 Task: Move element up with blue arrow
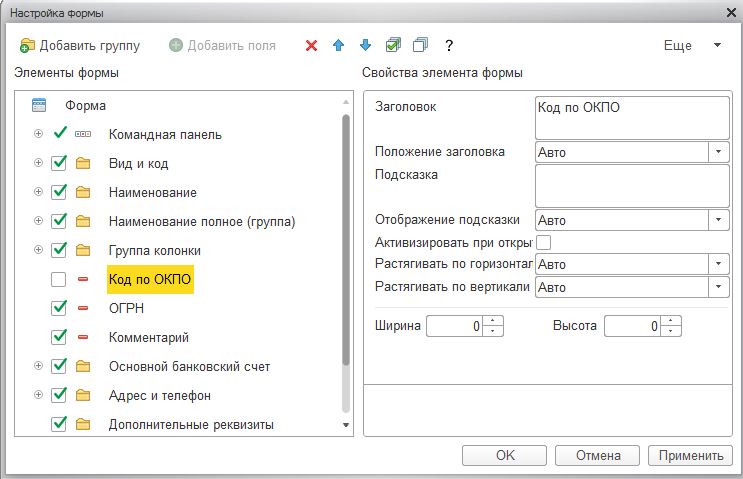(338, 45)
